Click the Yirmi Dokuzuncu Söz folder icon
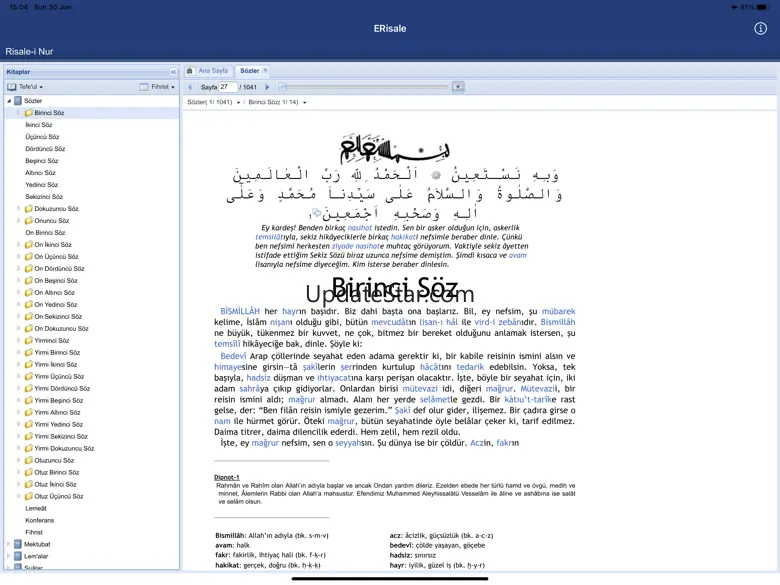The height and width of the screenshot is (585, 780). [29, 448]
